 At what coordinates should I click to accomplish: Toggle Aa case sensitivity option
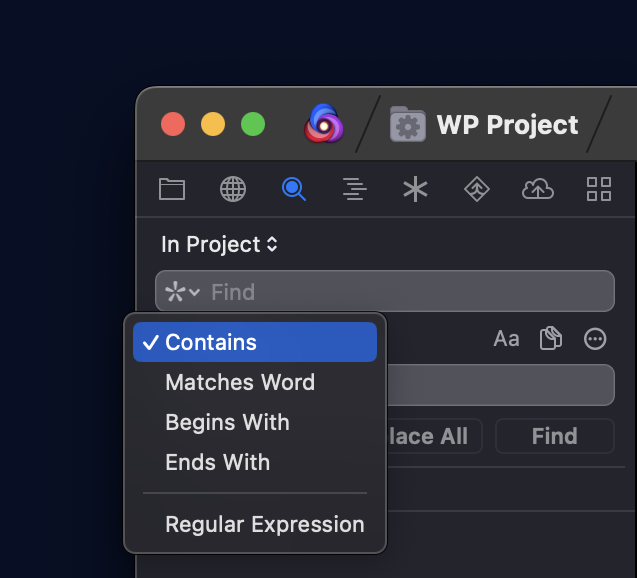tap(506, 338)
